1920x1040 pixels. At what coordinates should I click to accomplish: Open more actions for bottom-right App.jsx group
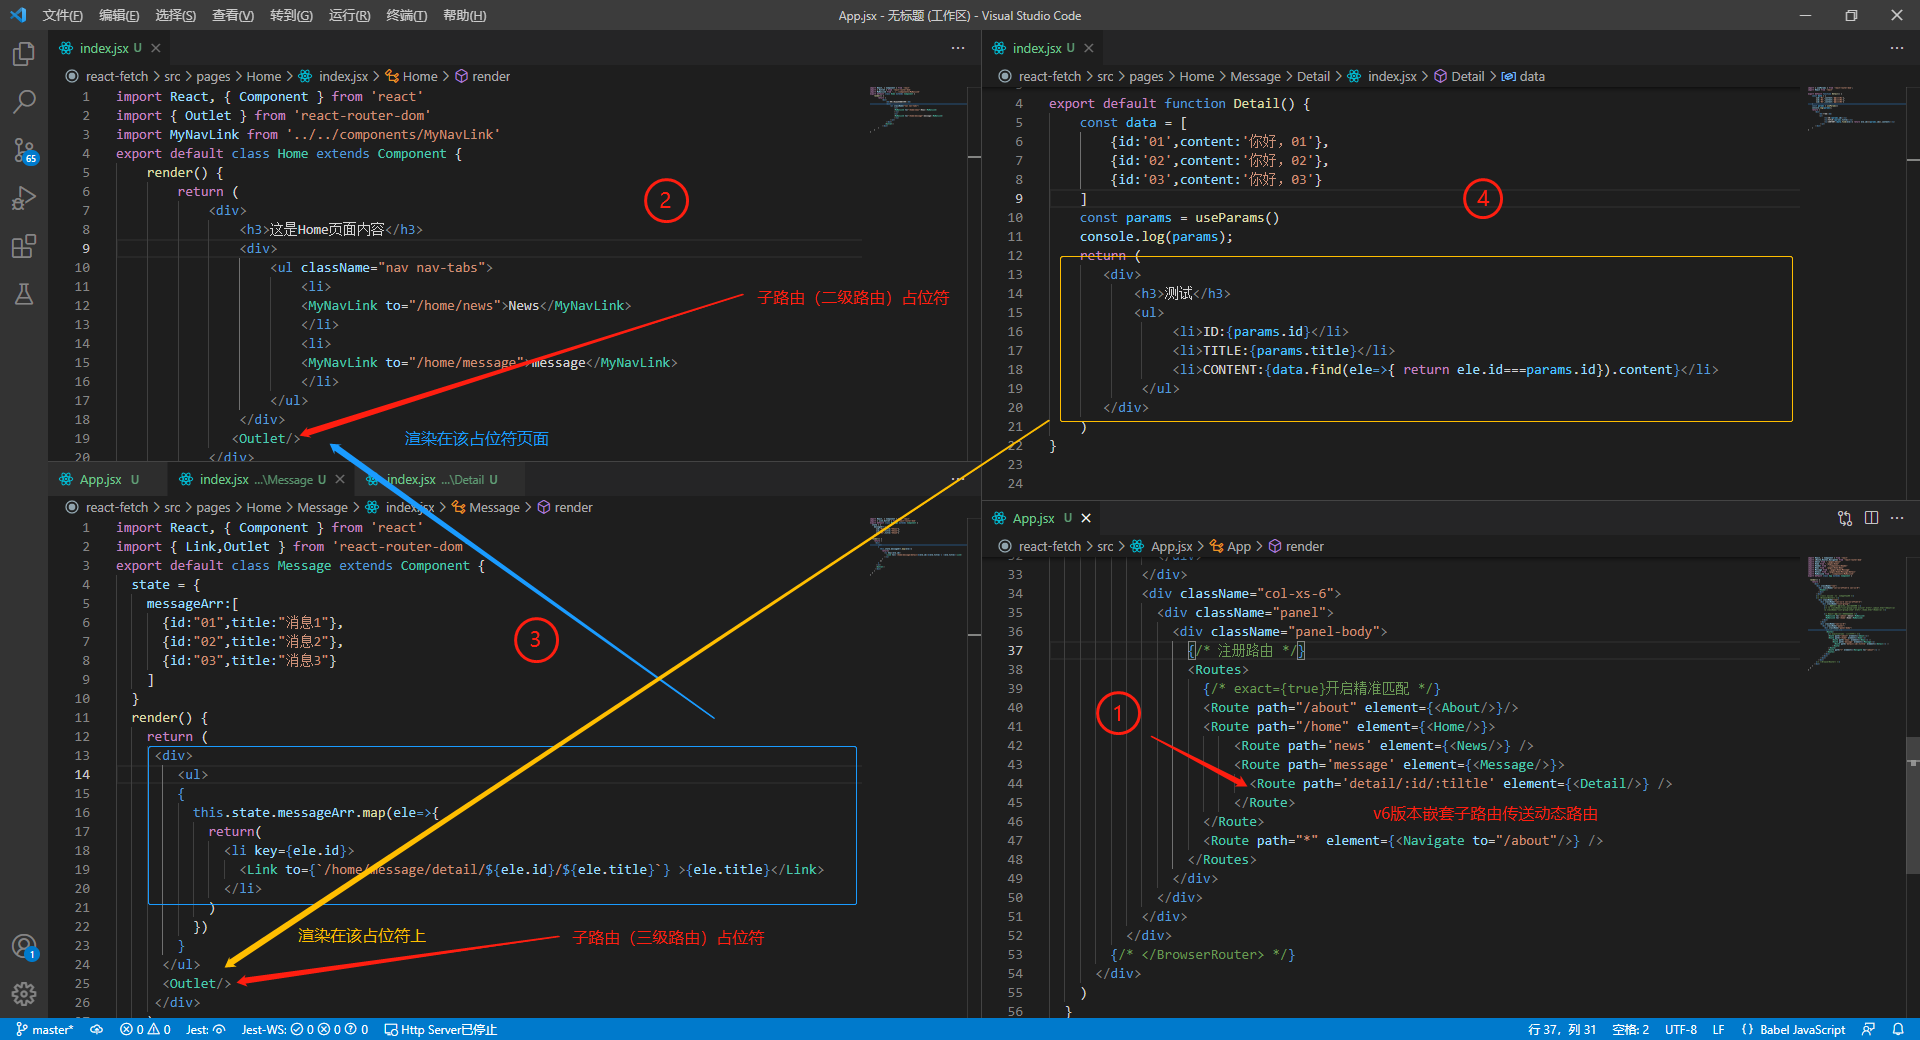[x=1897, y=518]
